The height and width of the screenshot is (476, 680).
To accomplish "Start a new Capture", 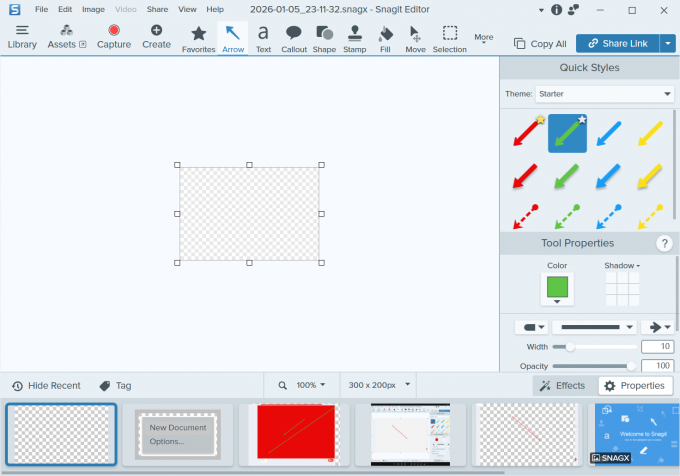I will [x=114, y=37].
